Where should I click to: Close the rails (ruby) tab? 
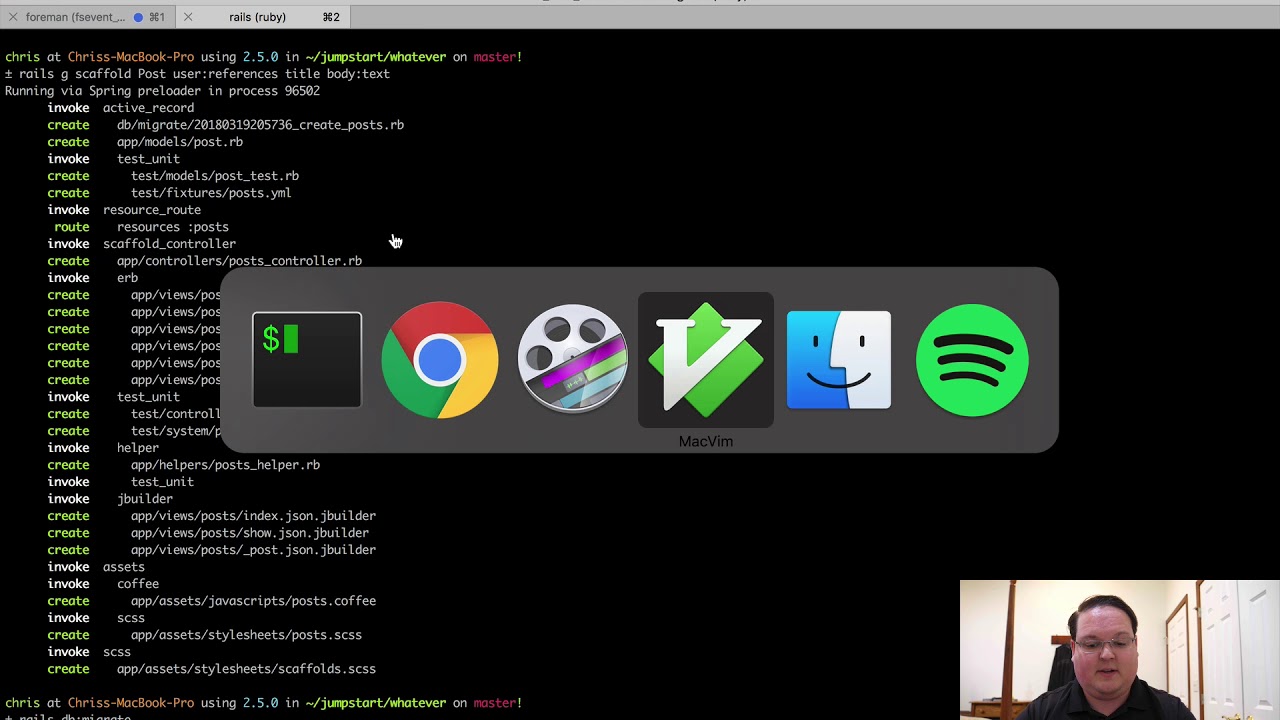coord(188,17)
